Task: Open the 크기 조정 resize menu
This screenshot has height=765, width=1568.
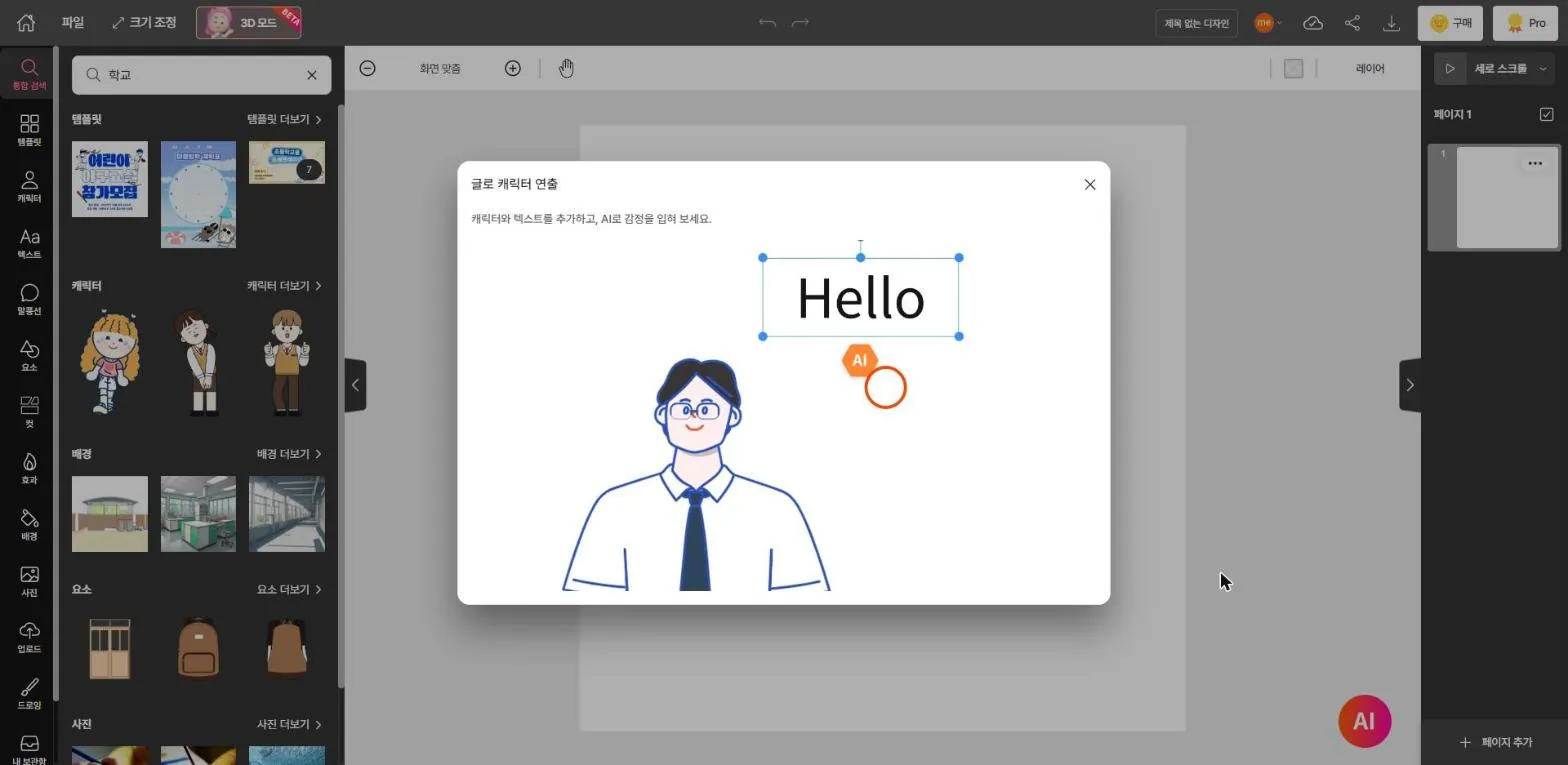Action: pos(144,22)
